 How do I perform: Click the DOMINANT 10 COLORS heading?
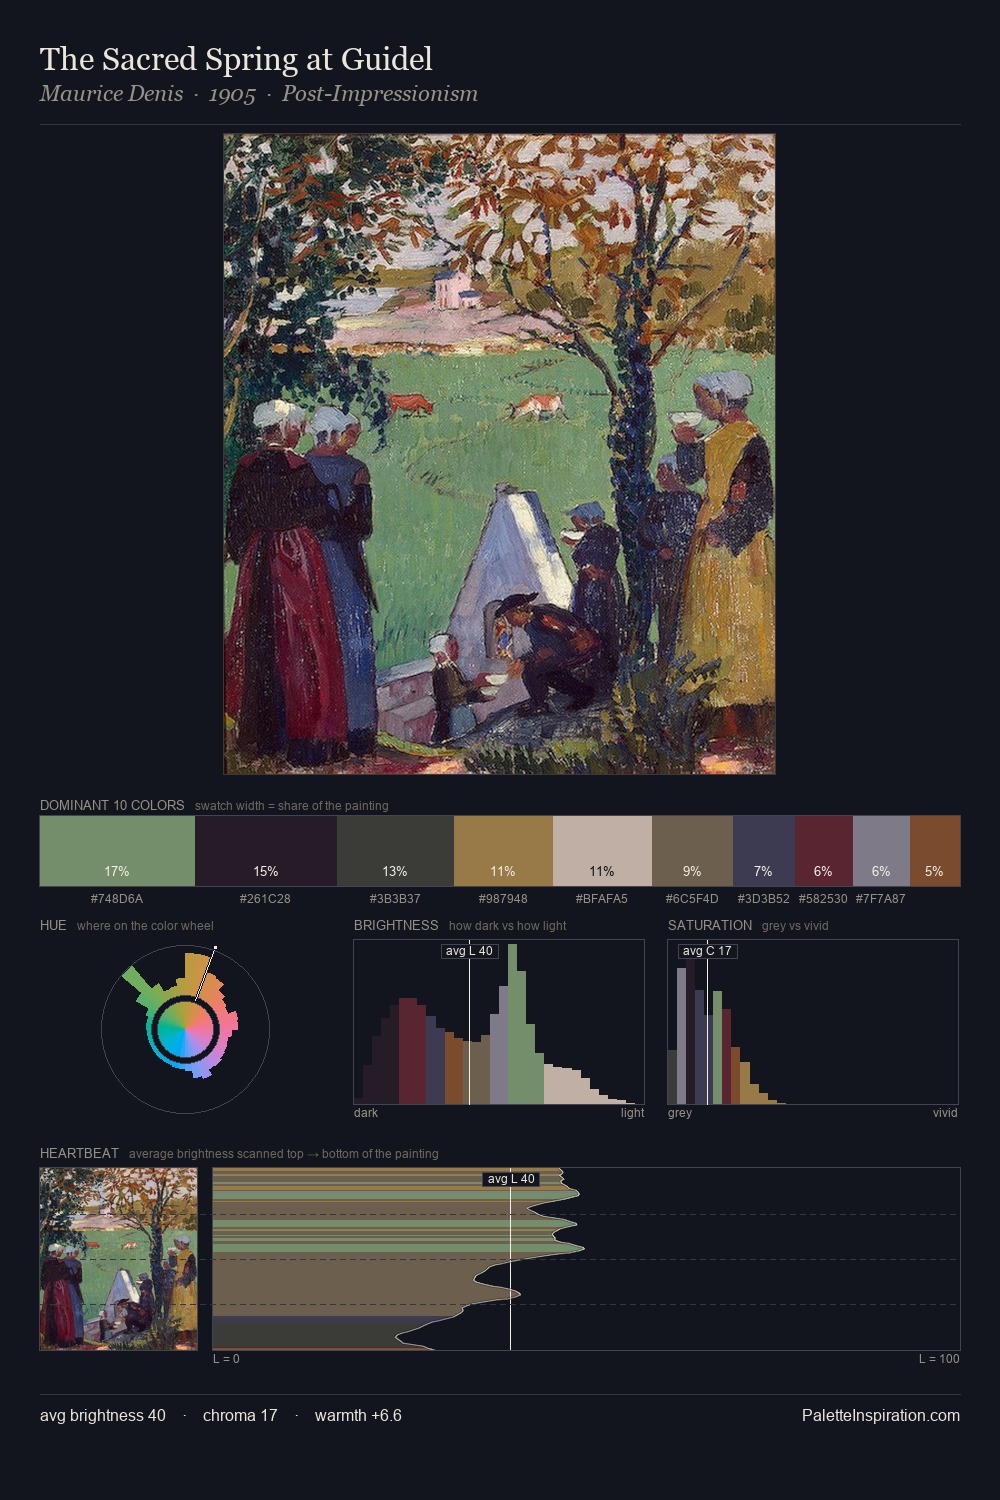tap(112, 805)
